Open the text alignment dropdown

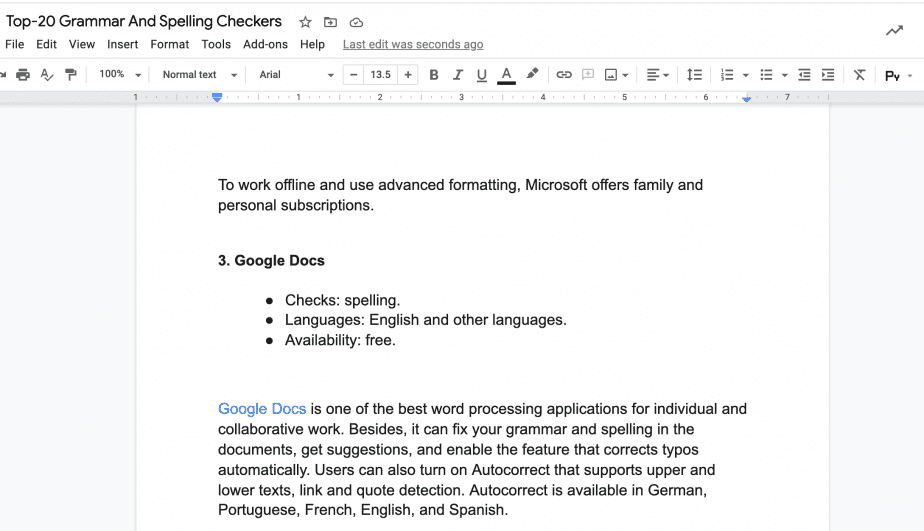pos(658,75)
